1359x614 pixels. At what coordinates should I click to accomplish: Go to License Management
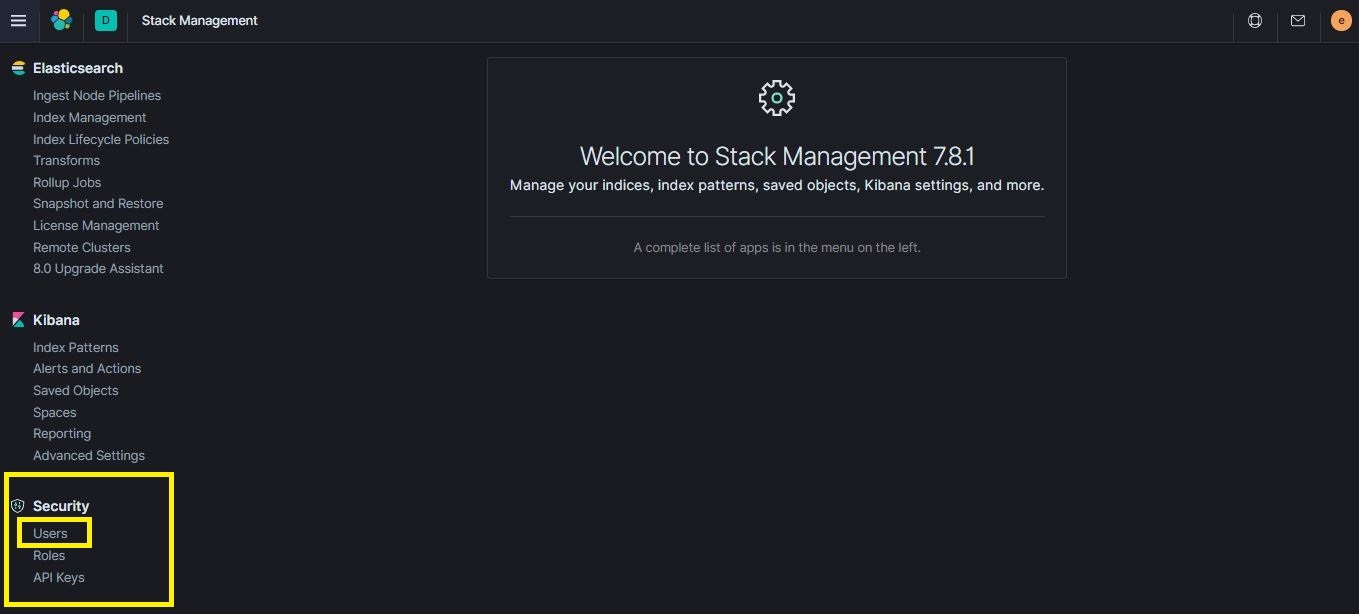96,225
